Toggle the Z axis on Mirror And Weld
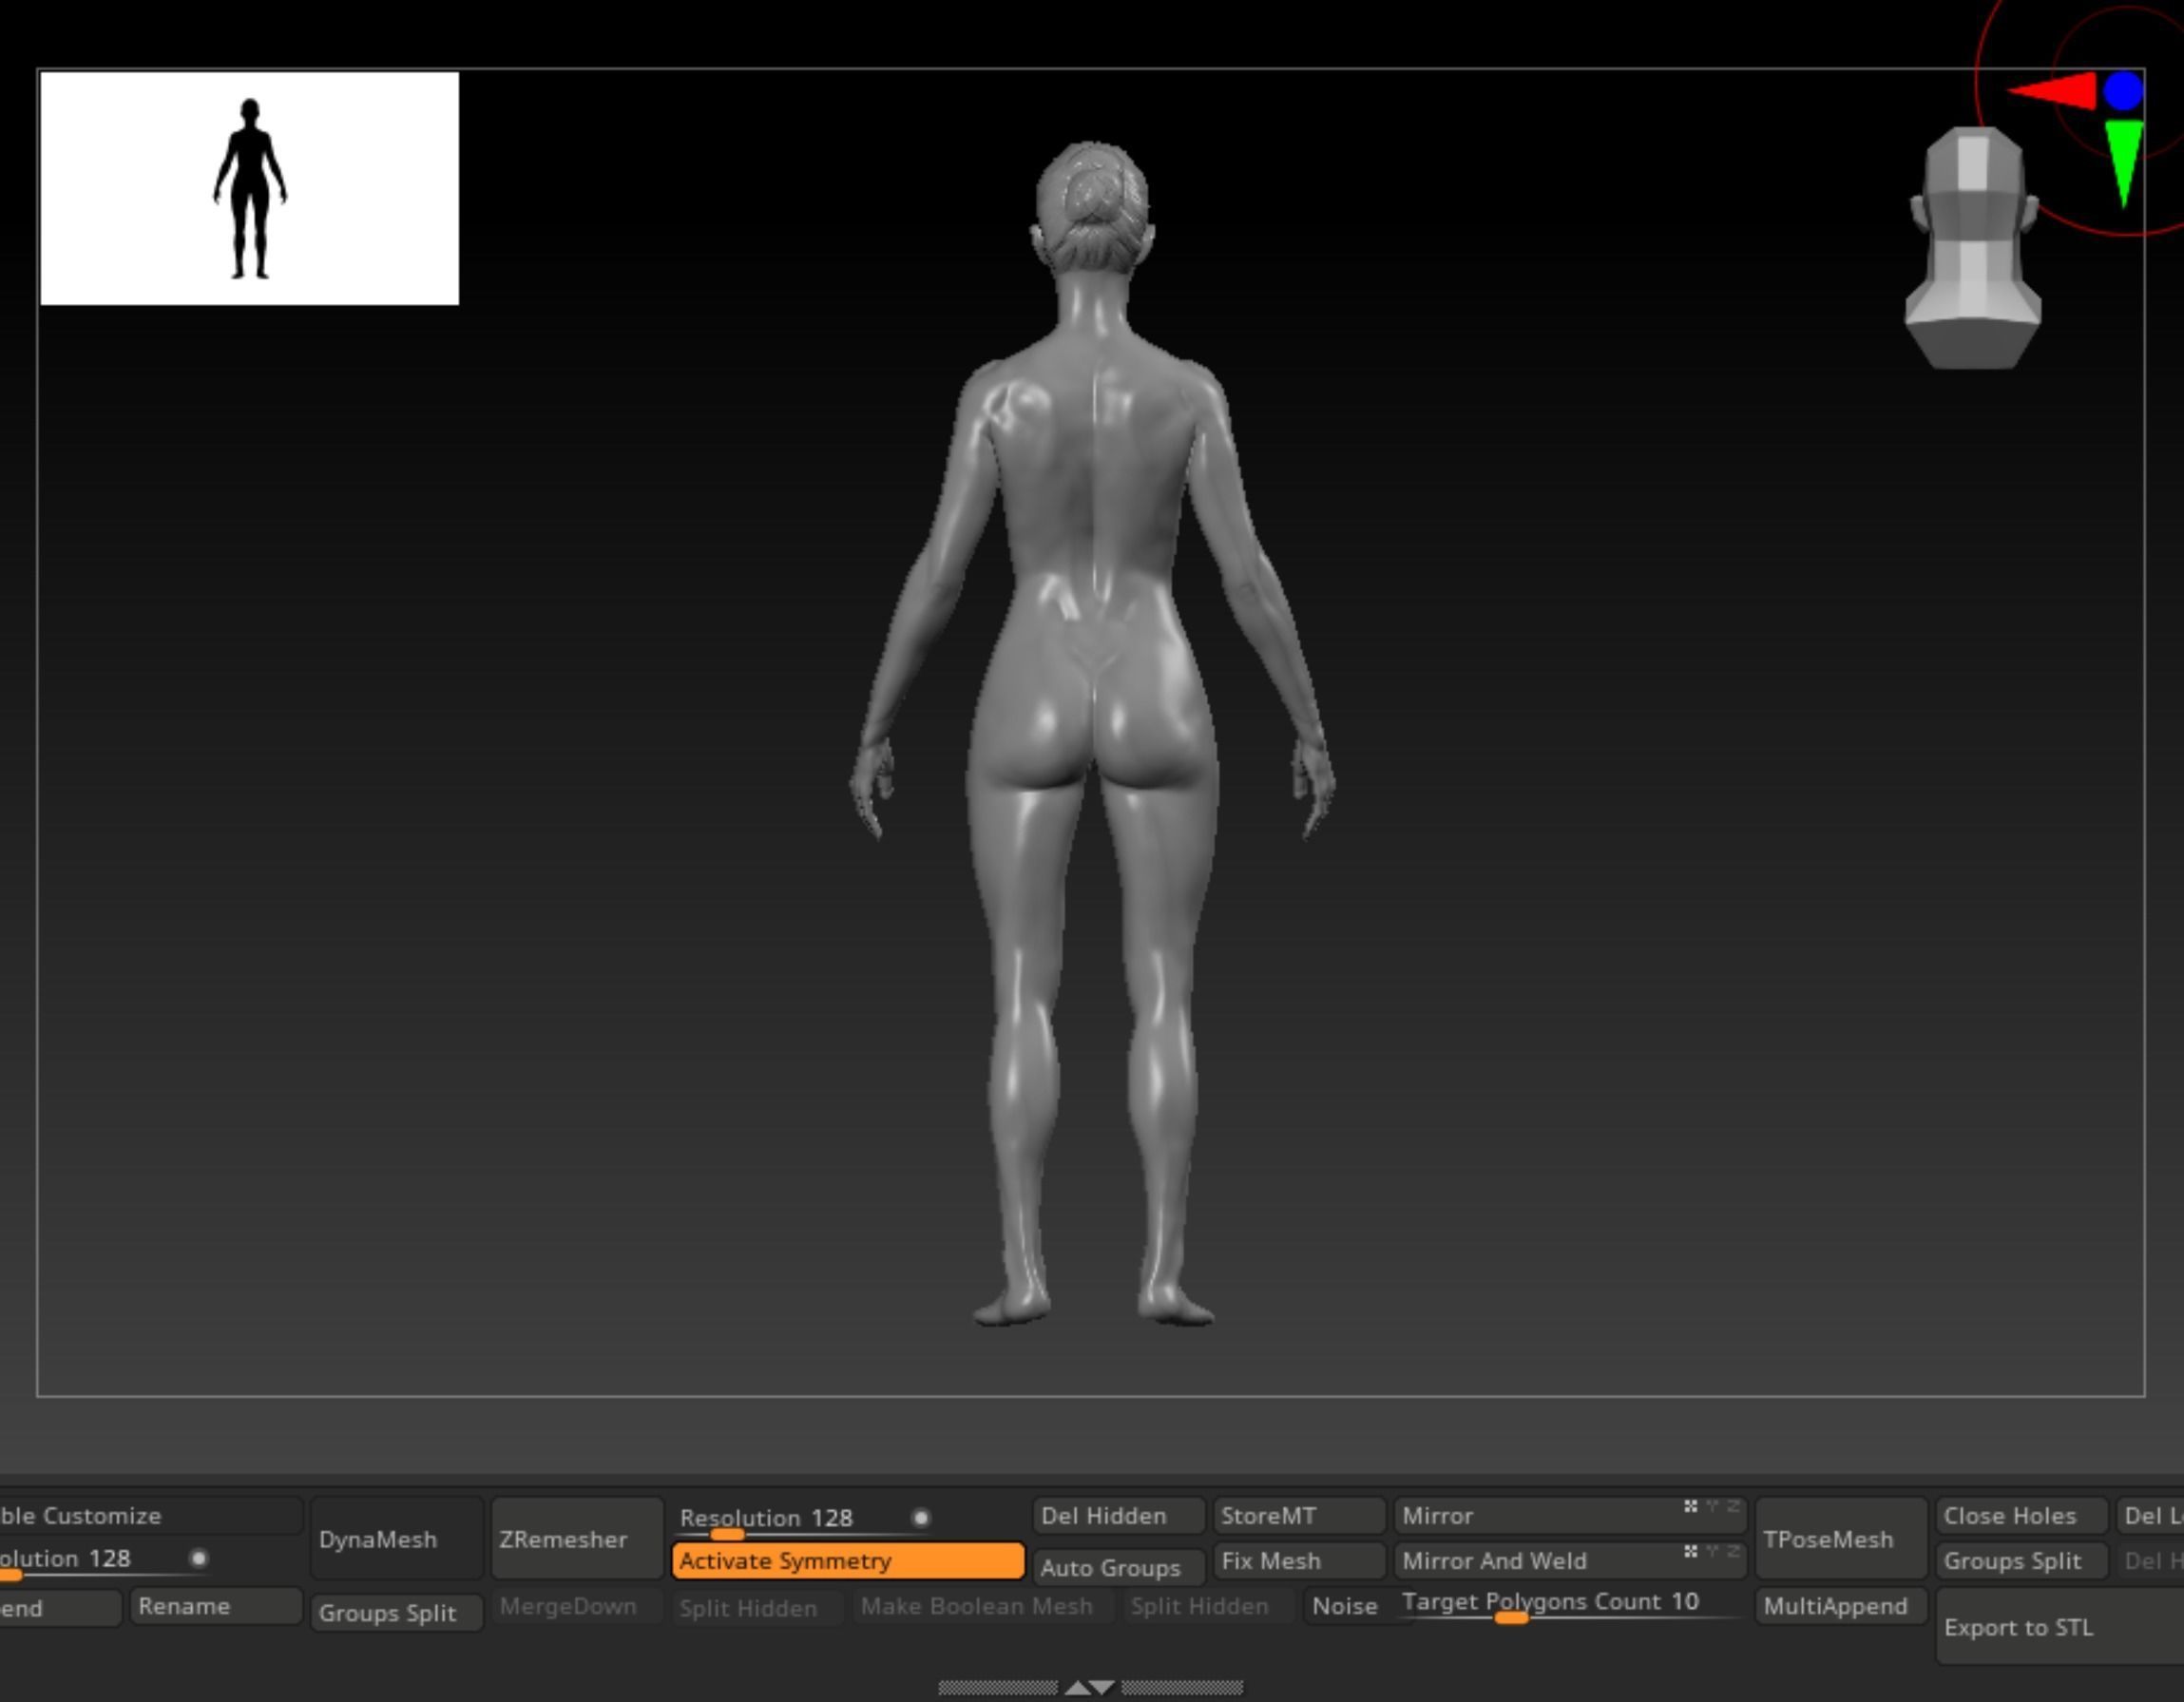 click(x=1733, y=1551)
